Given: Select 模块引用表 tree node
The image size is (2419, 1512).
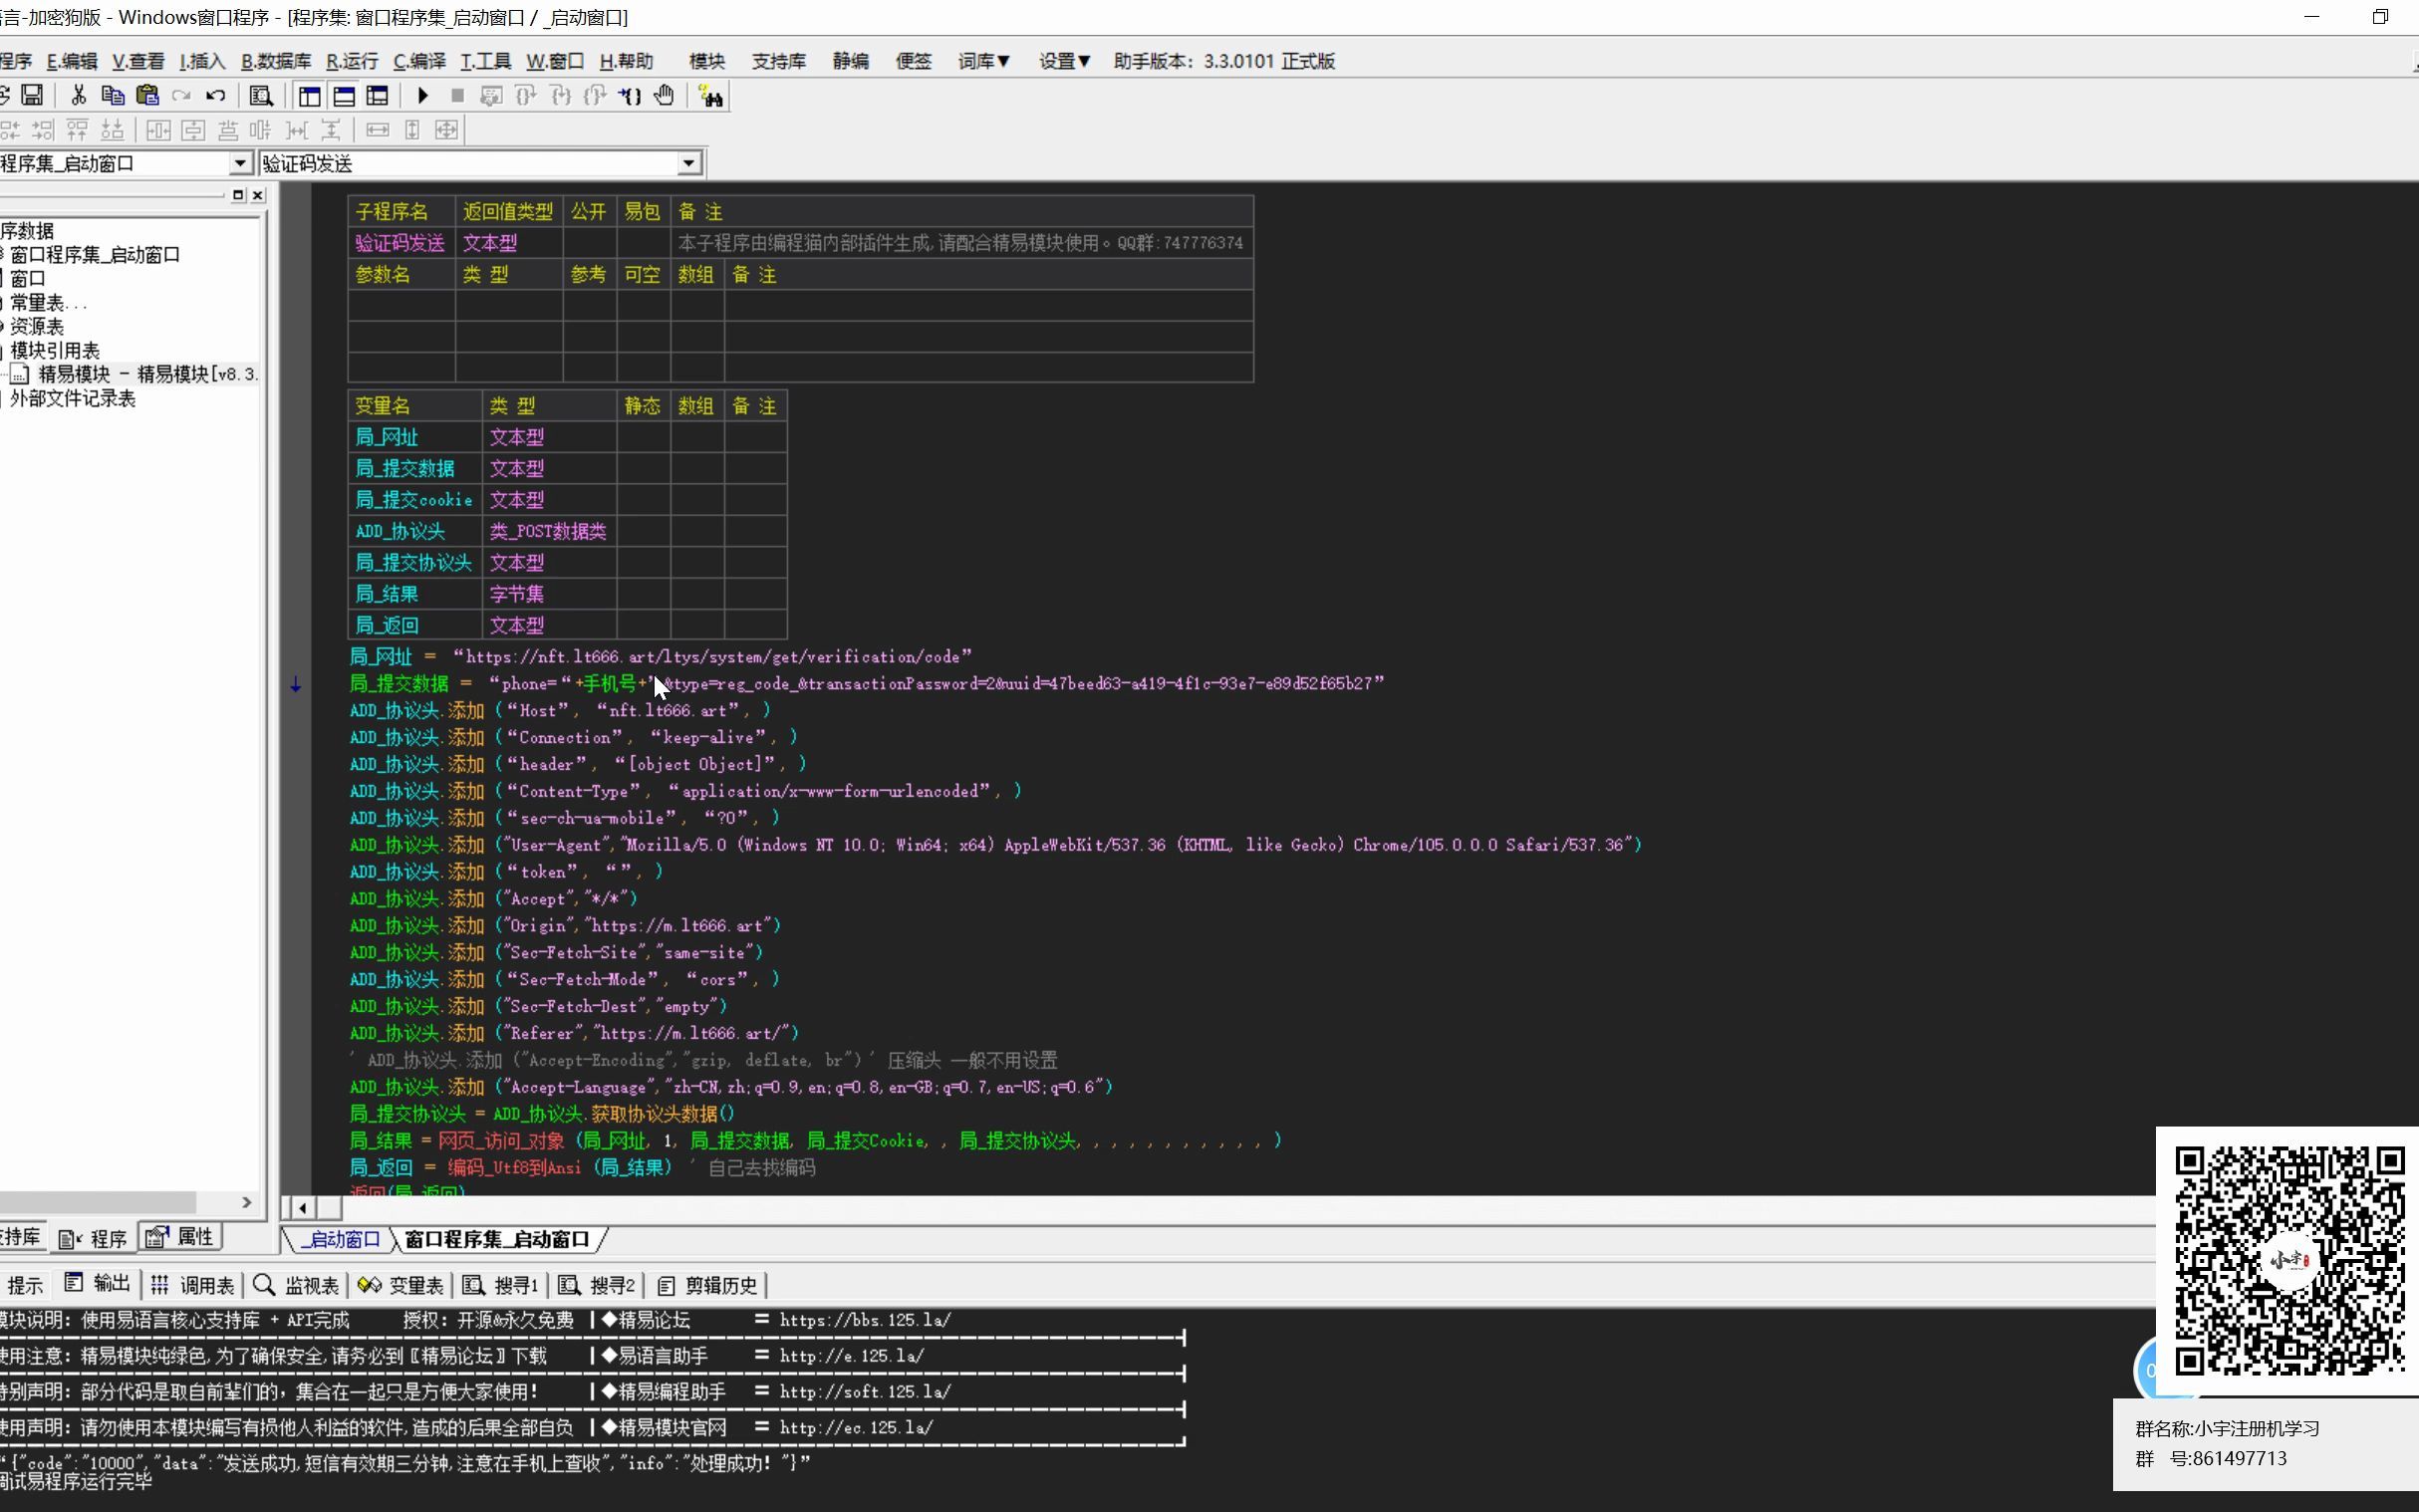Looking at the screenshot, I should pyautogui.click(x=55, y=351).
